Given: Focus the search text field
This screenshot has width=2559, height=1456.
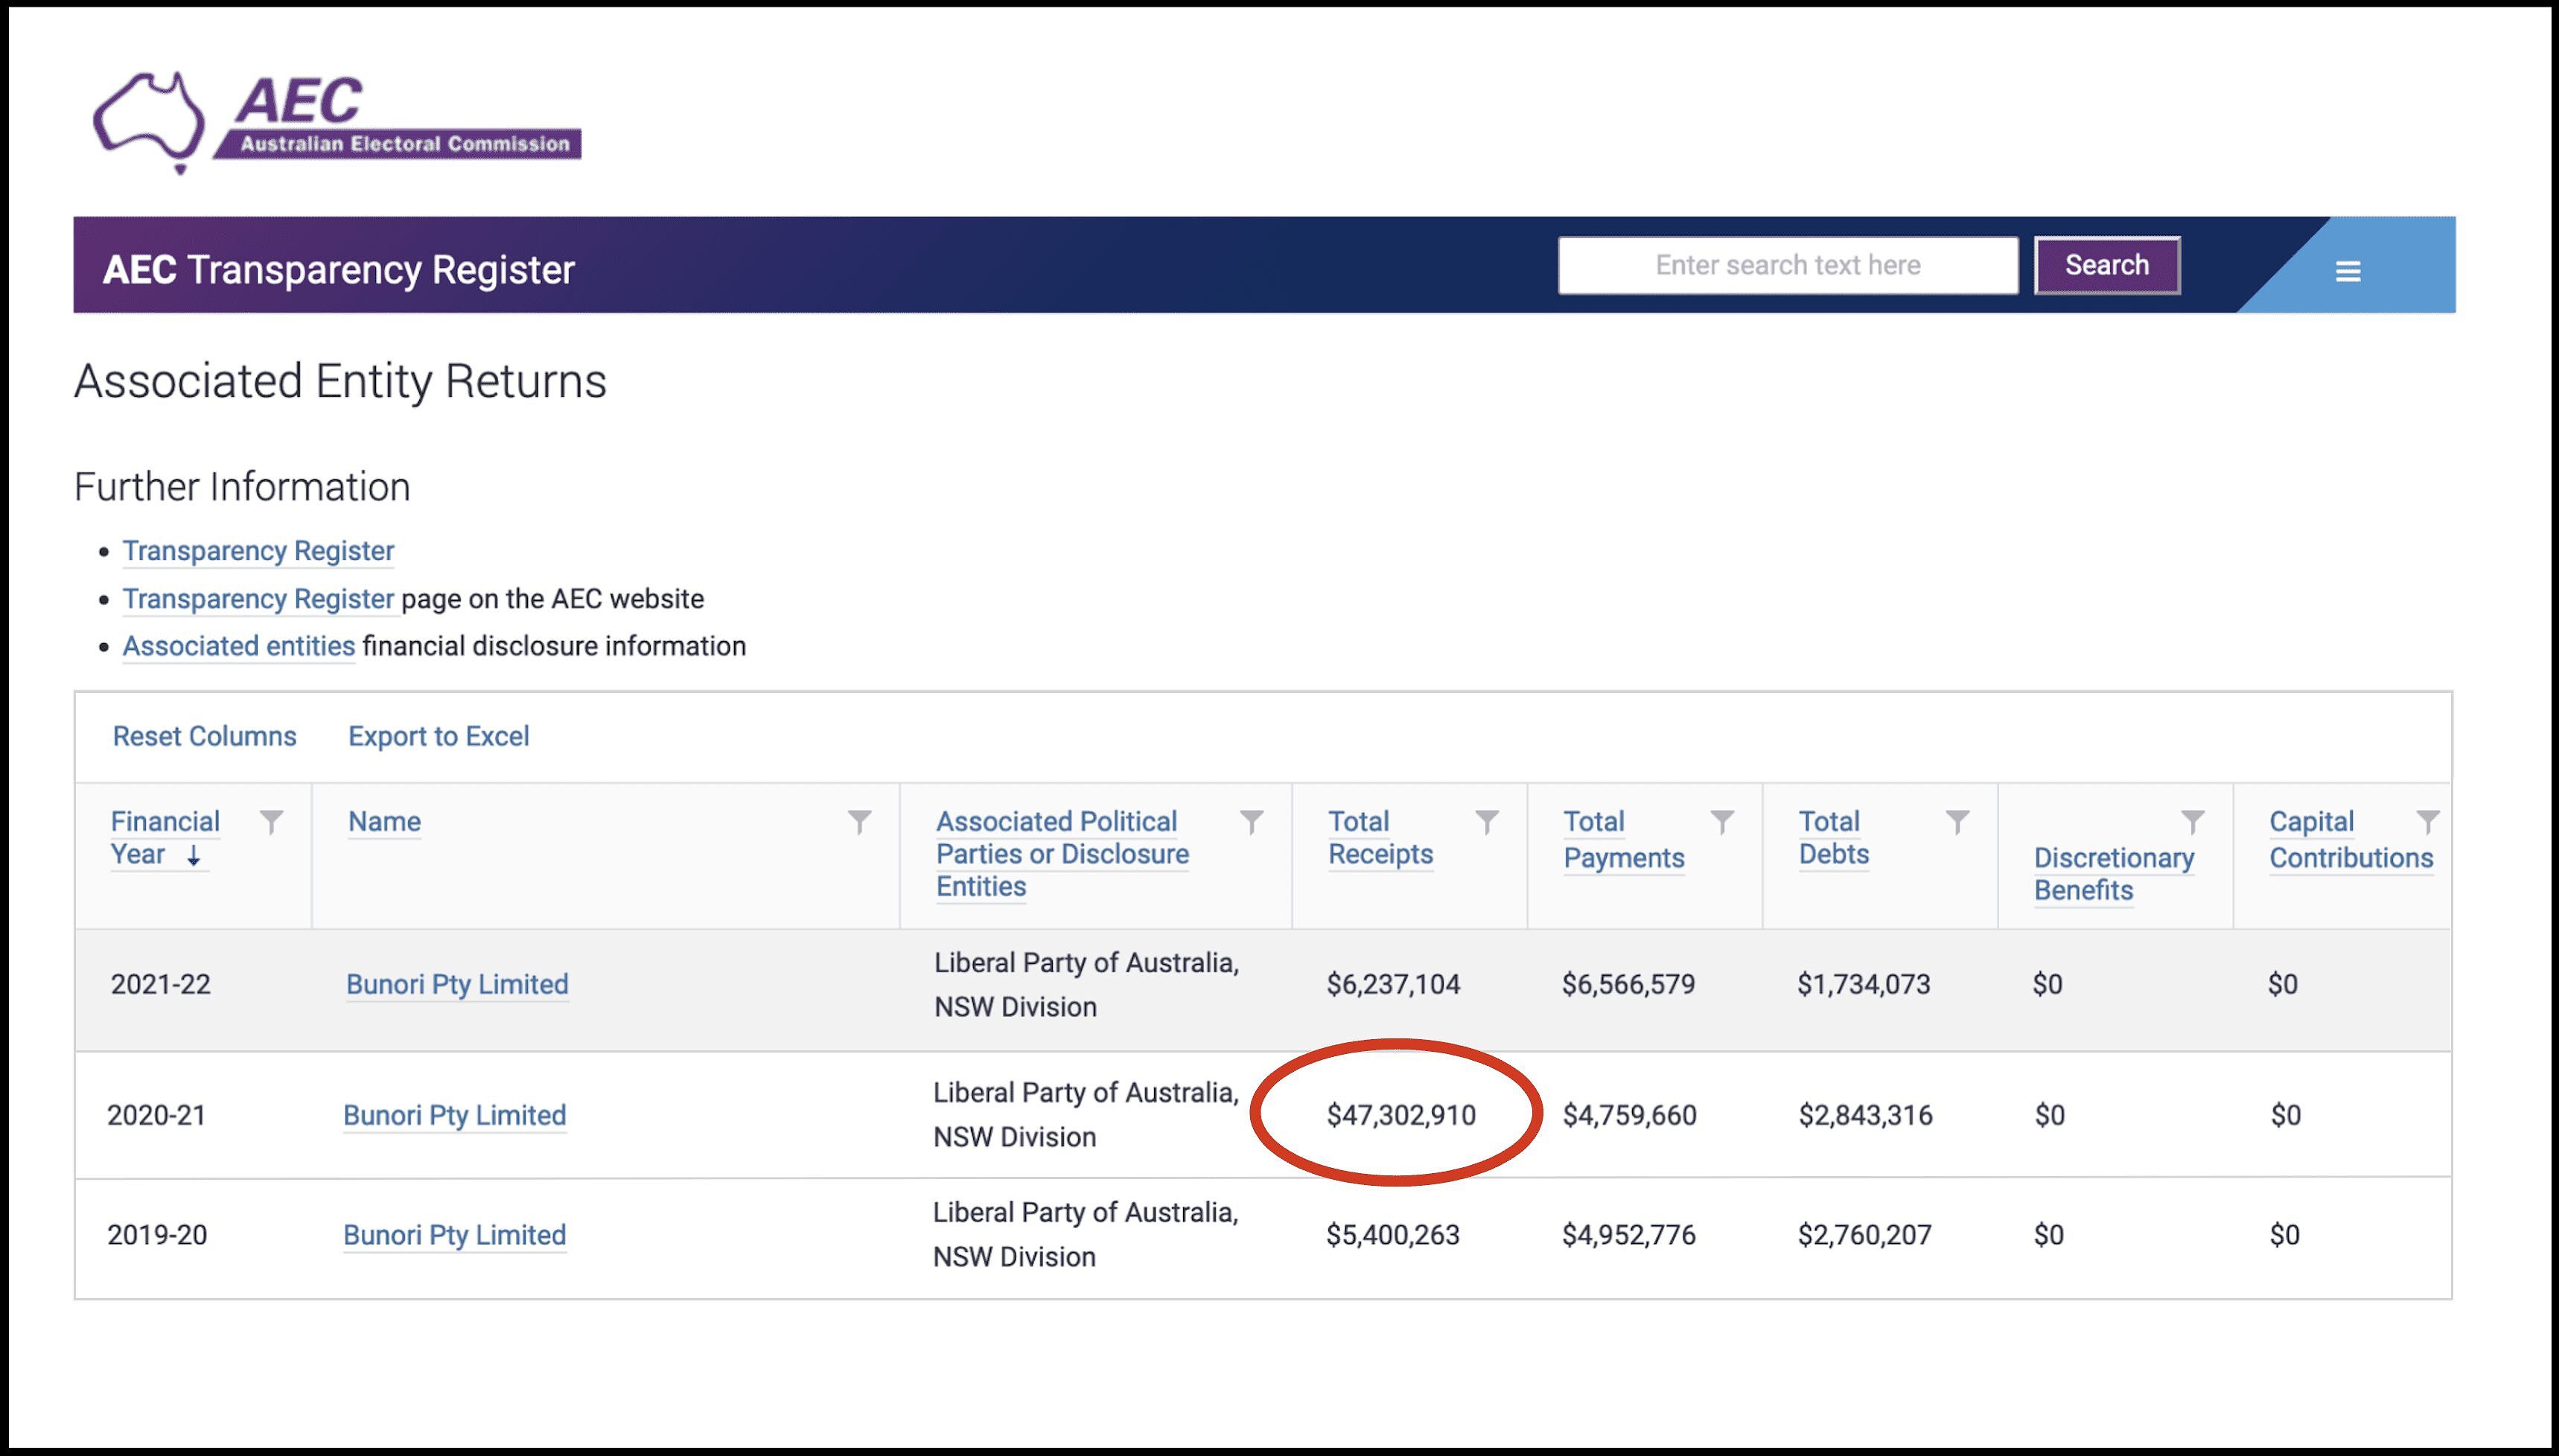Looking at the screenshot, I should [x=1787, y=265].
